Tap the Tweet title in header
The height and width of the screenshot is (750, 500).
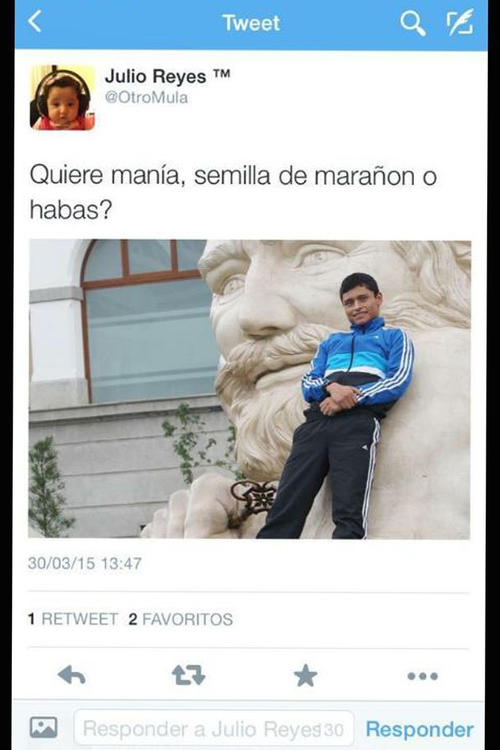(251, 23)
